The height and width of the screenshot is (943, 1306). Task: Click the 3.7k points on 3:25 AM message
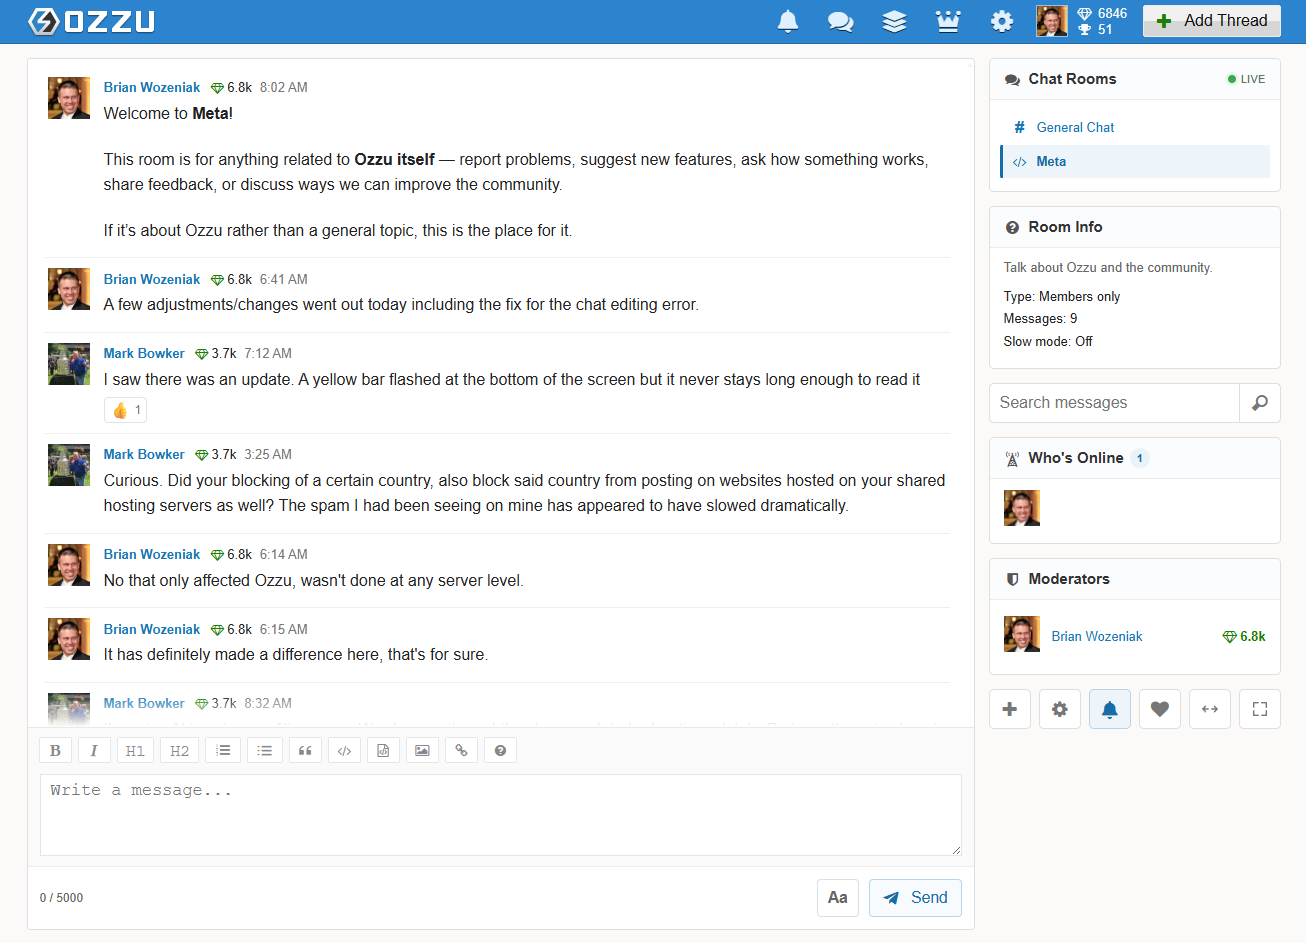(216, 455)
